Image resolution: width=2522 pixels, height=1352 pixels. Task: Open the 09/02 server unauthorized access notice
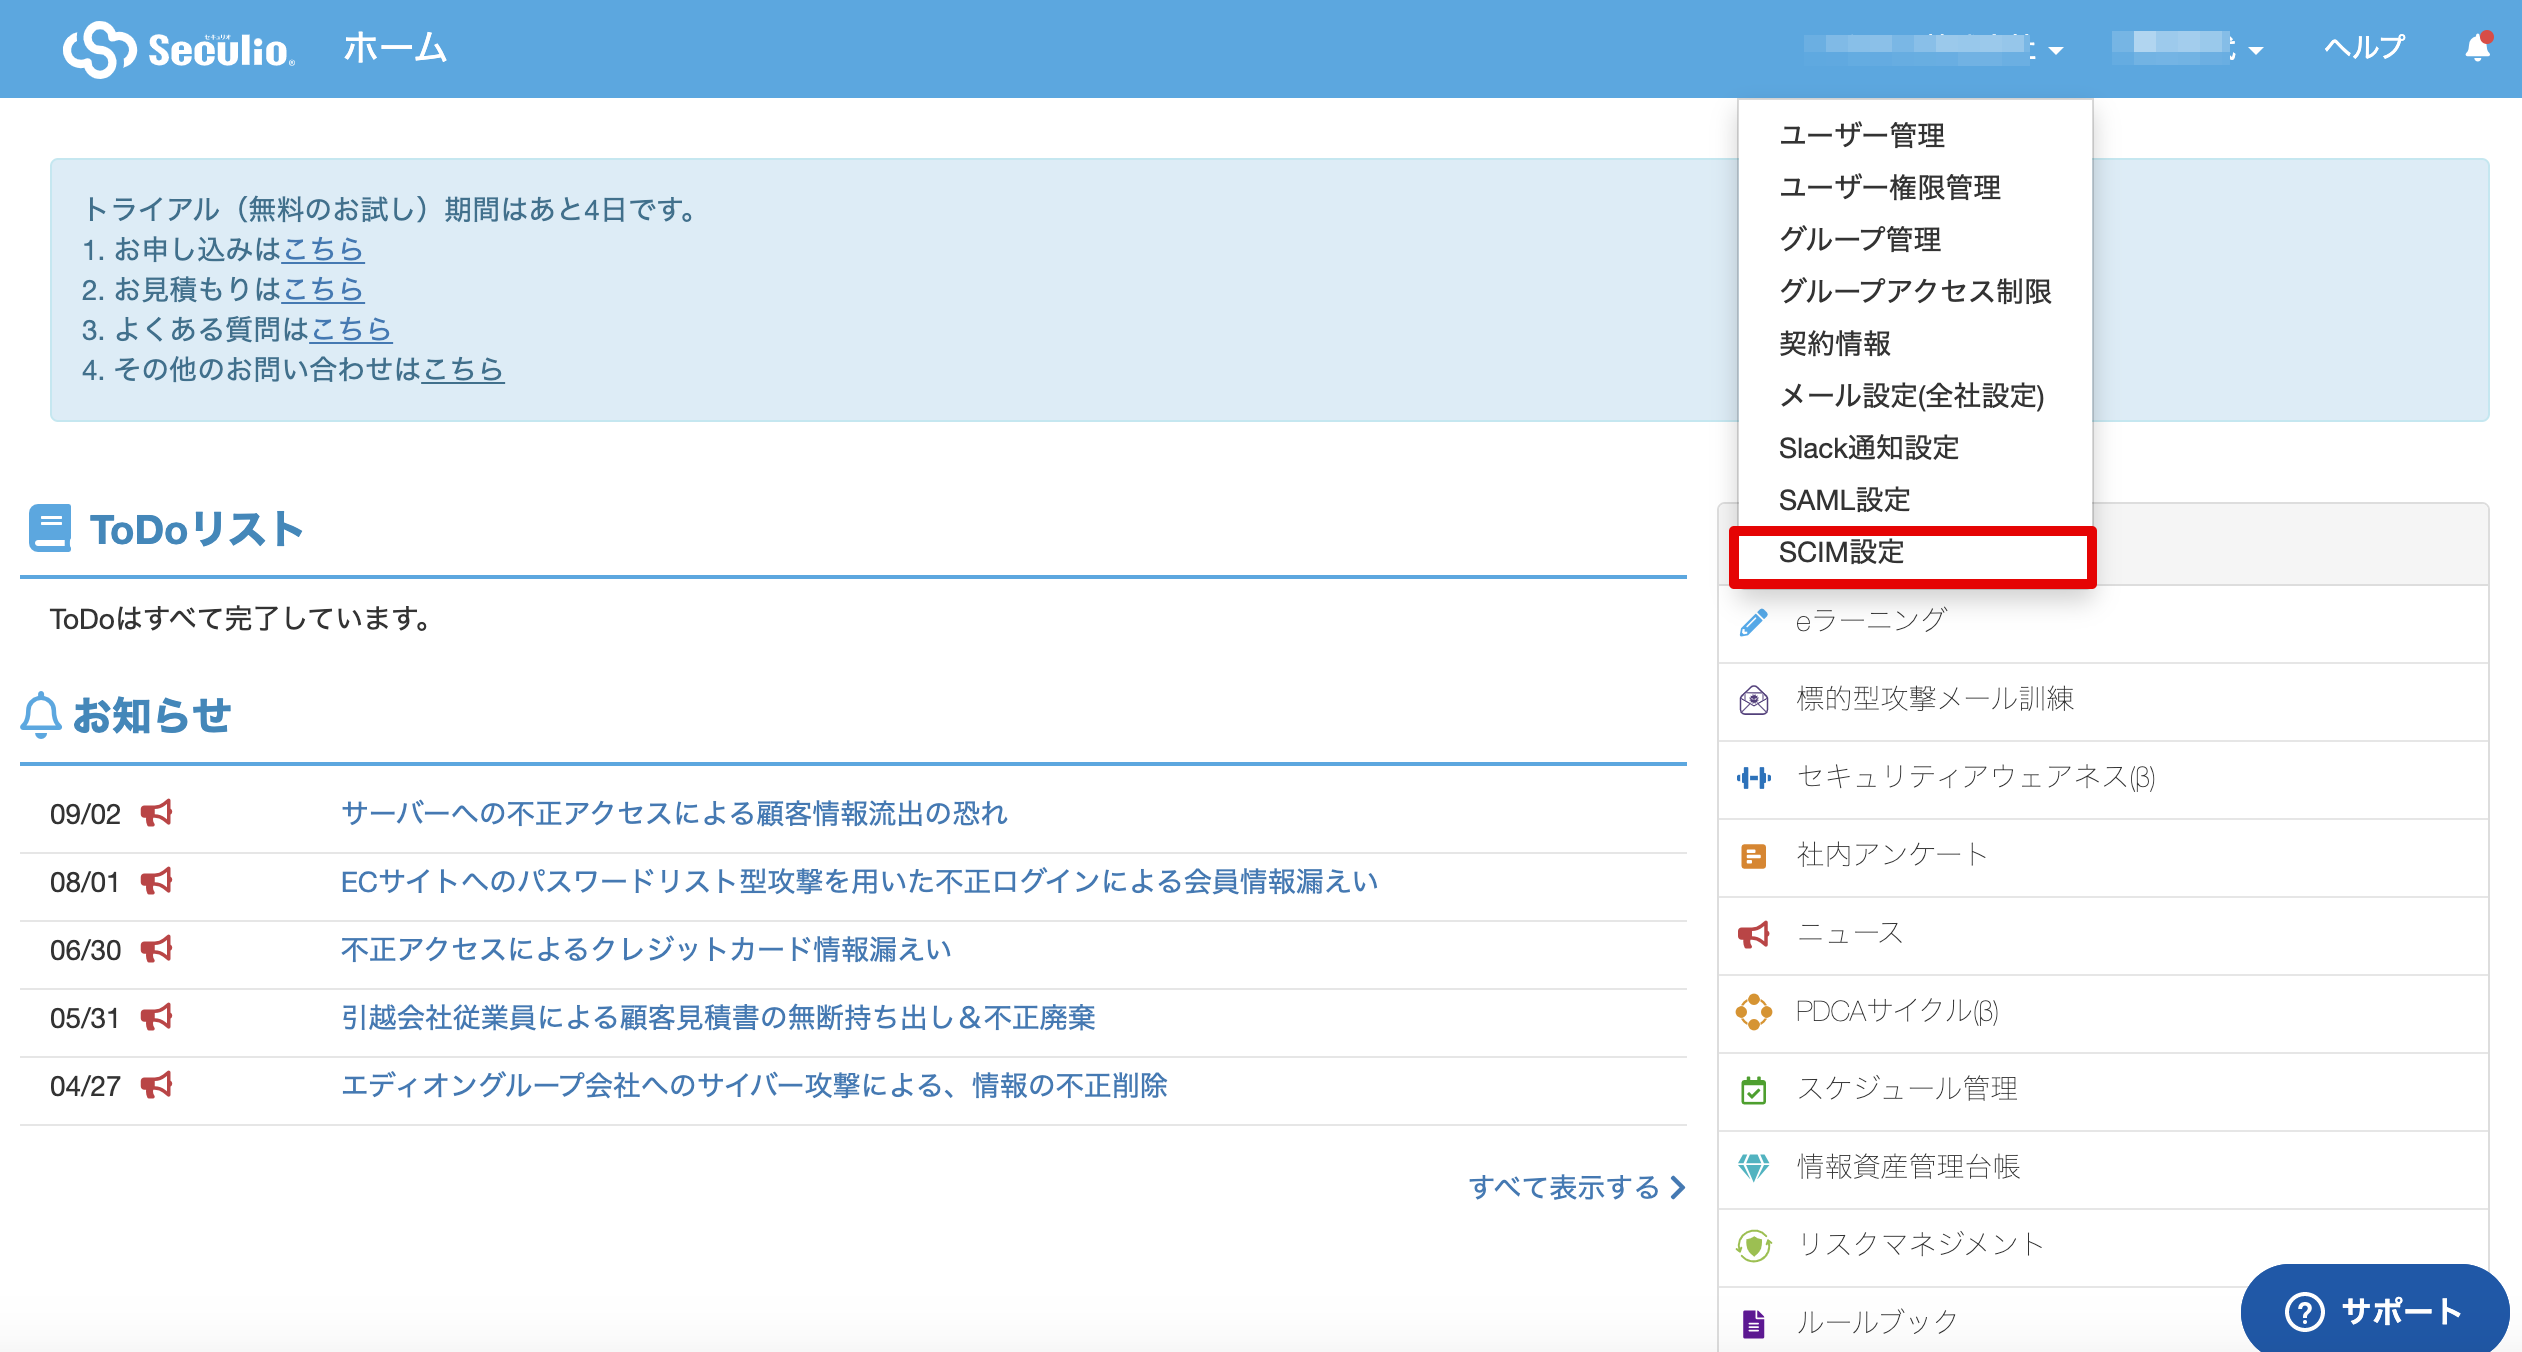674,813
